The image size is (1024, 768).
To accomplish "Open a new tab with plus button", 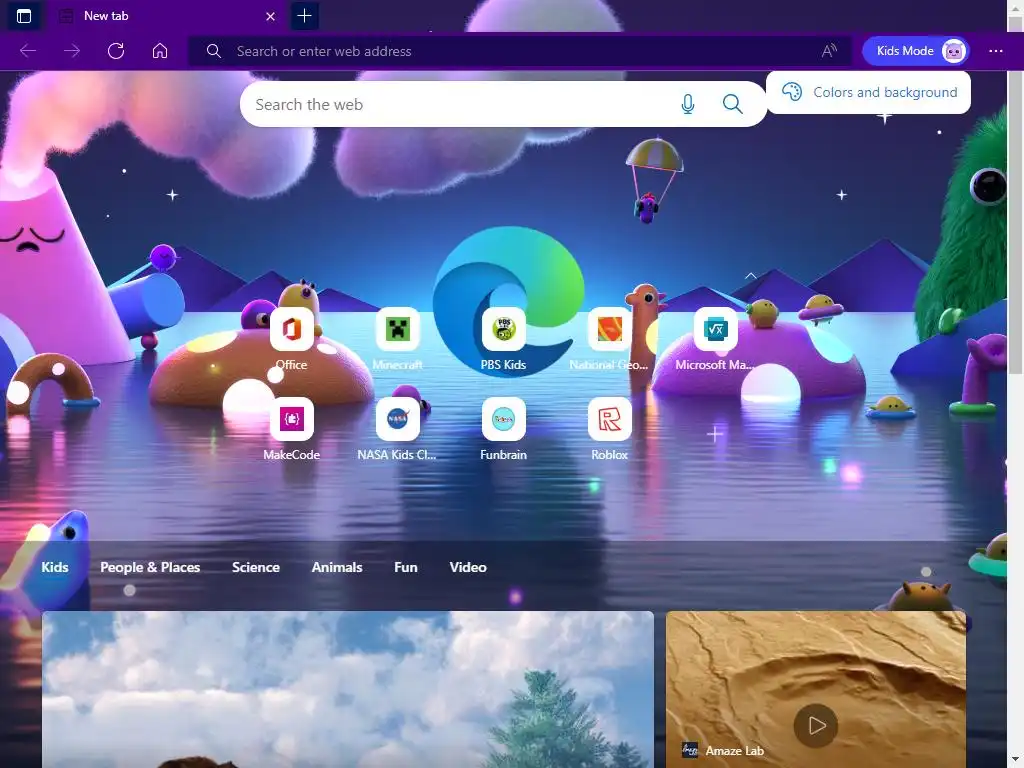I will [304, 16].
